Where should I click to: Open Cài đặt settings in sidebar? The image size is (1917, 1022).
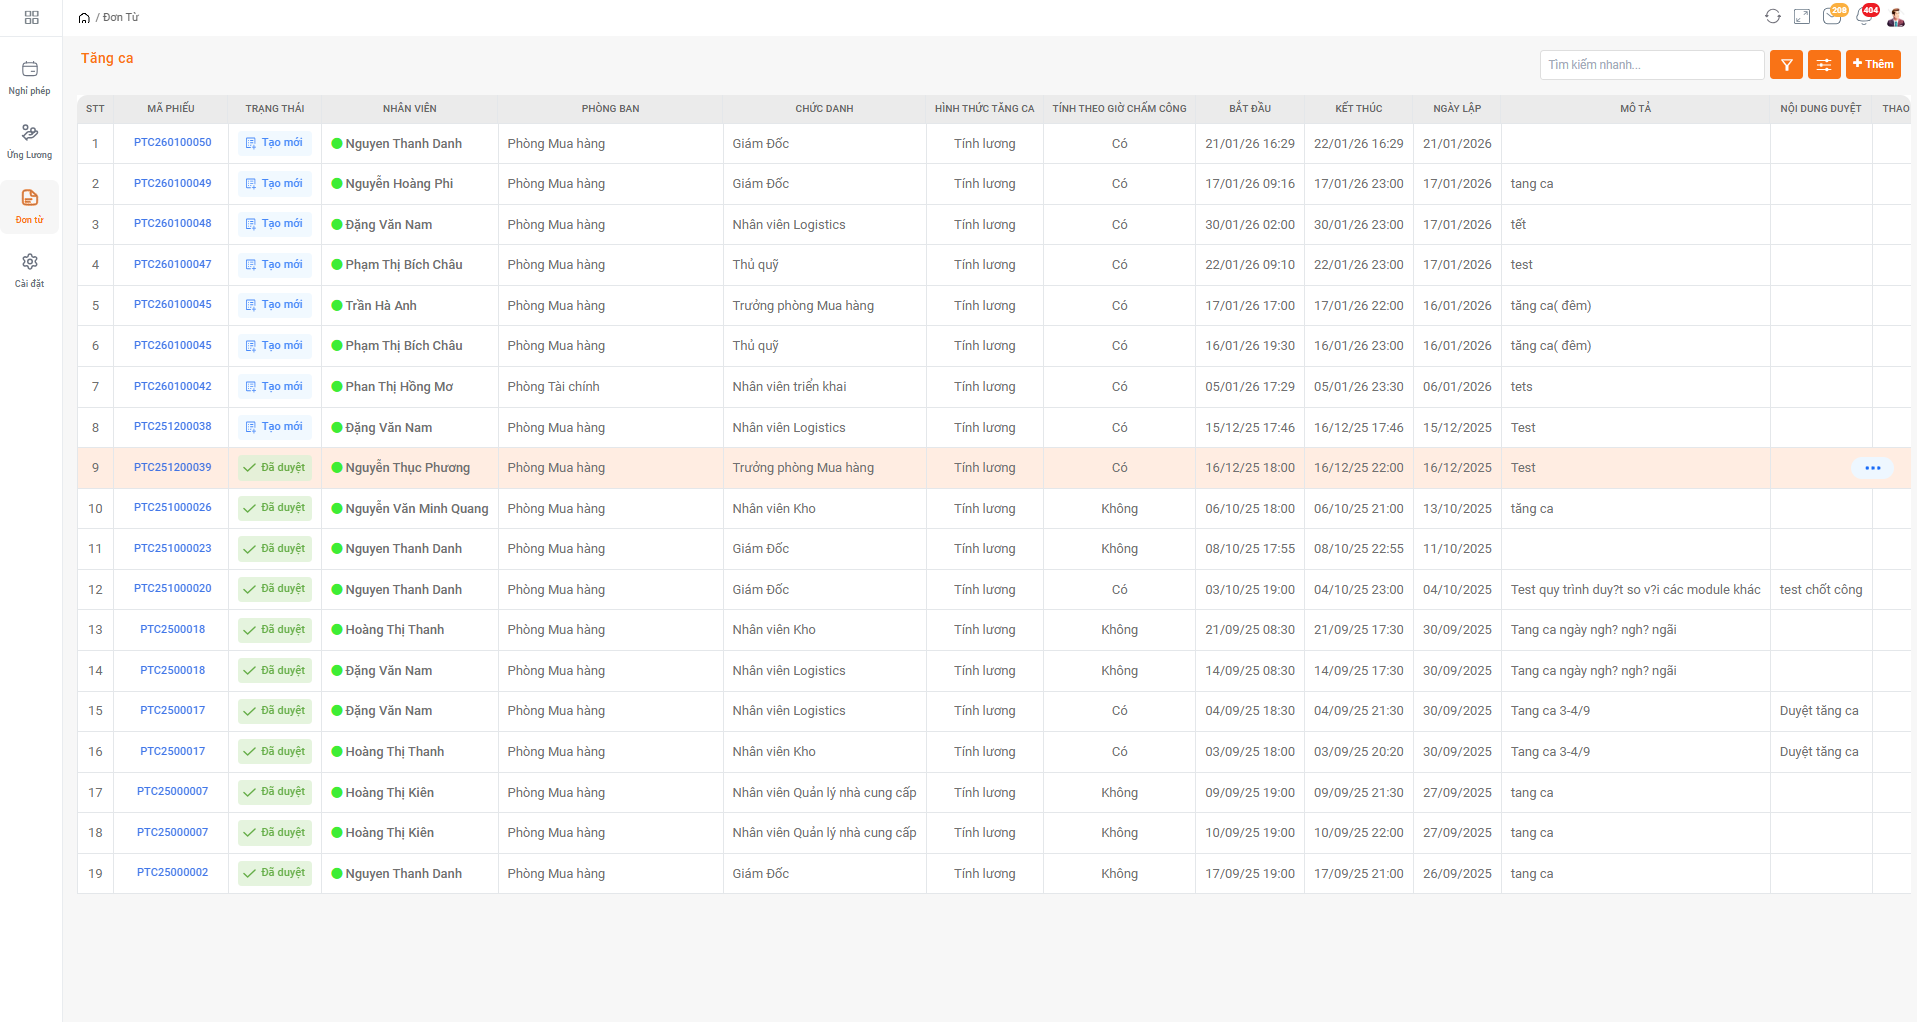coord(30,270)
